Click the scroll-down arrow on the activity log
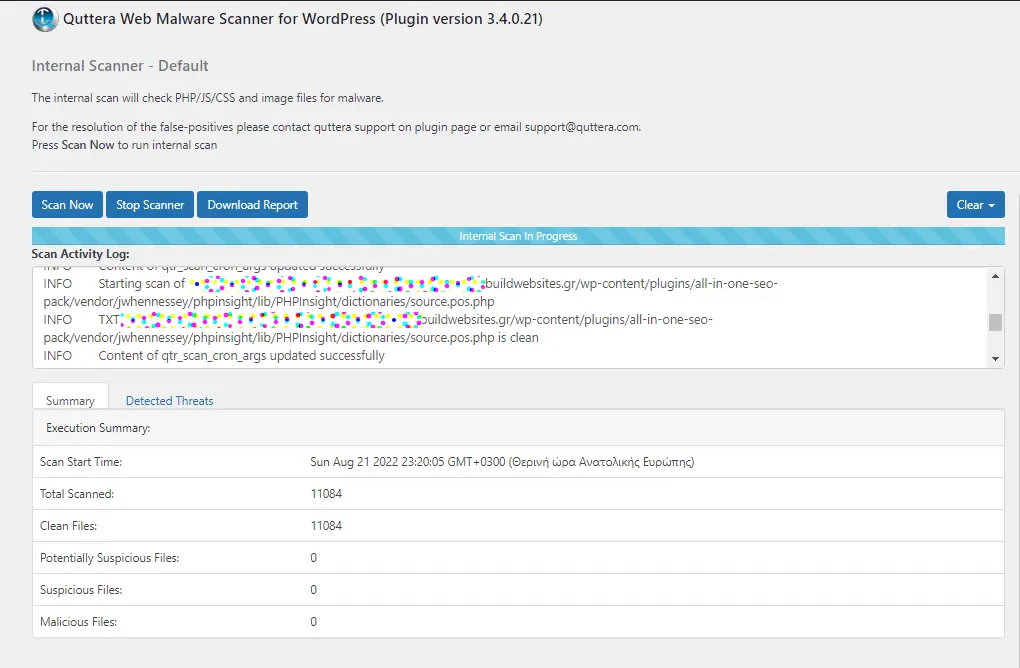This screenshot has height=668, width=1020. click(995, 357)
